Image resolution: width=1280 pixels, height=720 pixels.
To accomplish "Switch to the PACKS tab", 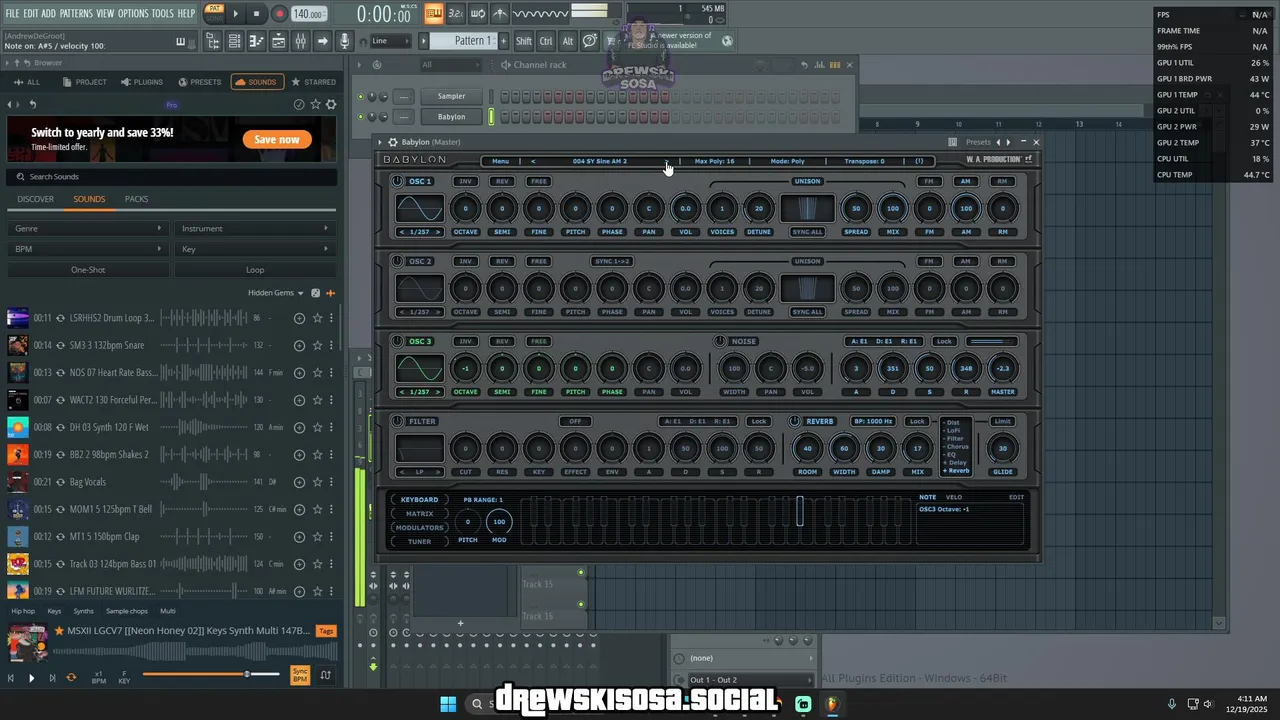I will coord(136,199).
